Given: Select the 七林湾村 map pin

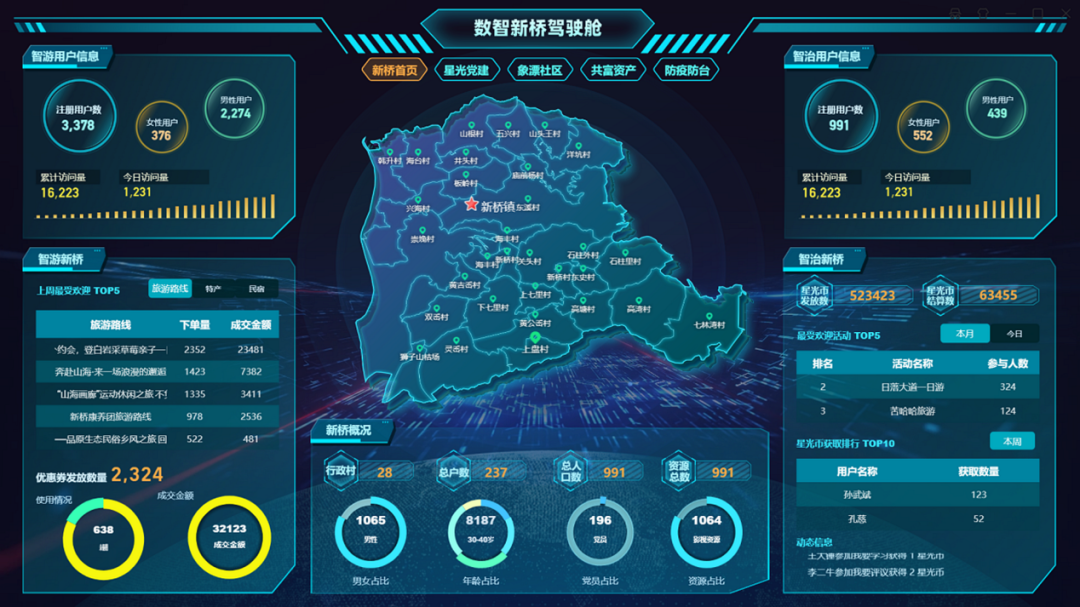Looking at the screenshot, I should (709, 313).
